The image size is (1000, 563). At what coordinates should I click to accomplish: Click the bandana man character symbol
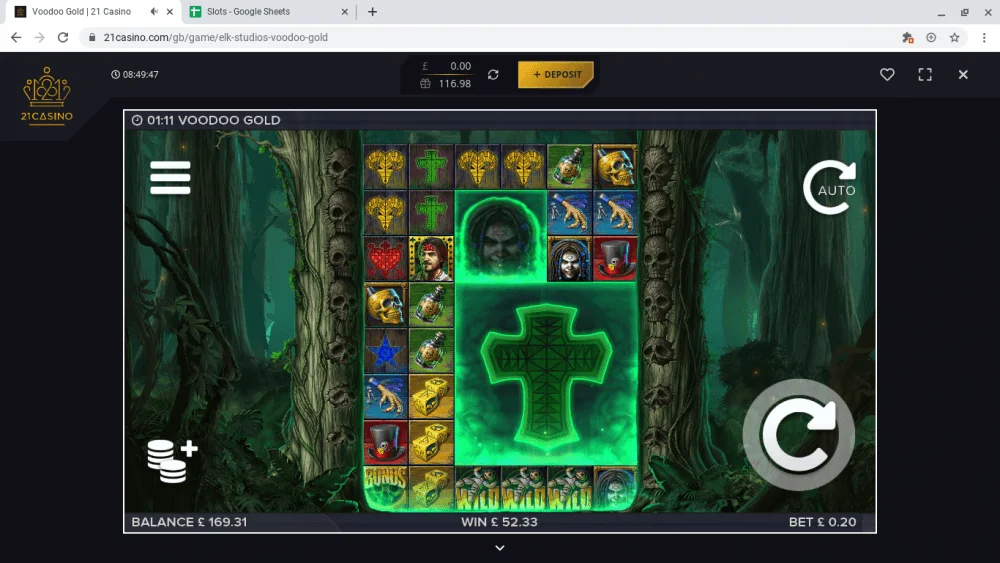coord(431,260)
